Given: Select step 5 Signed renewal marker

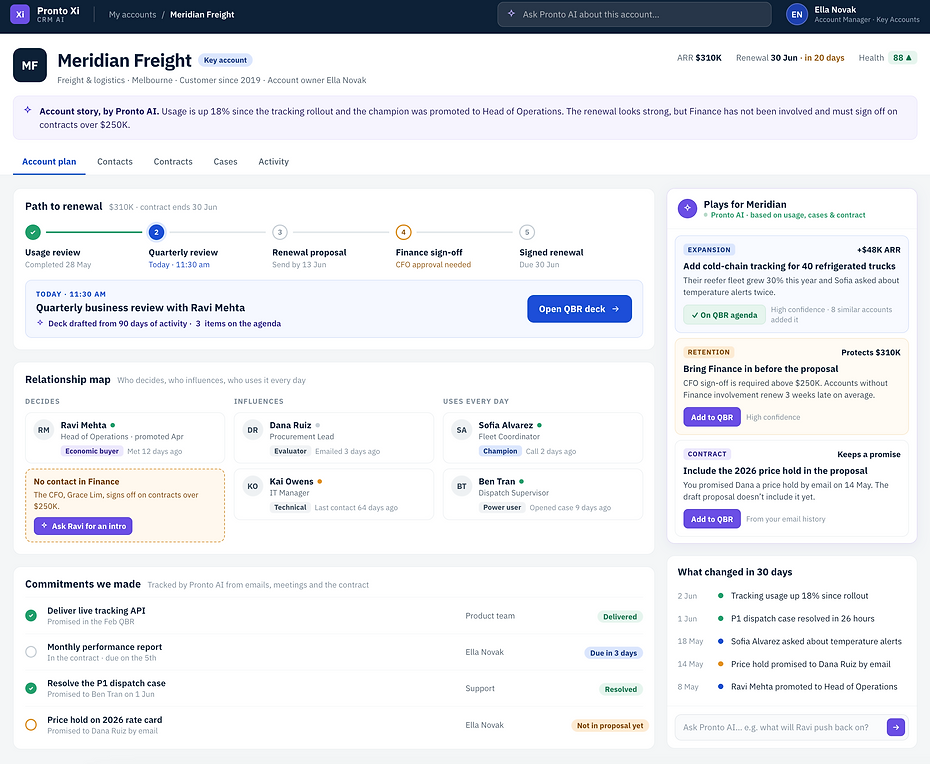Looking at the screenshot, I should click(x=527, y=232).
